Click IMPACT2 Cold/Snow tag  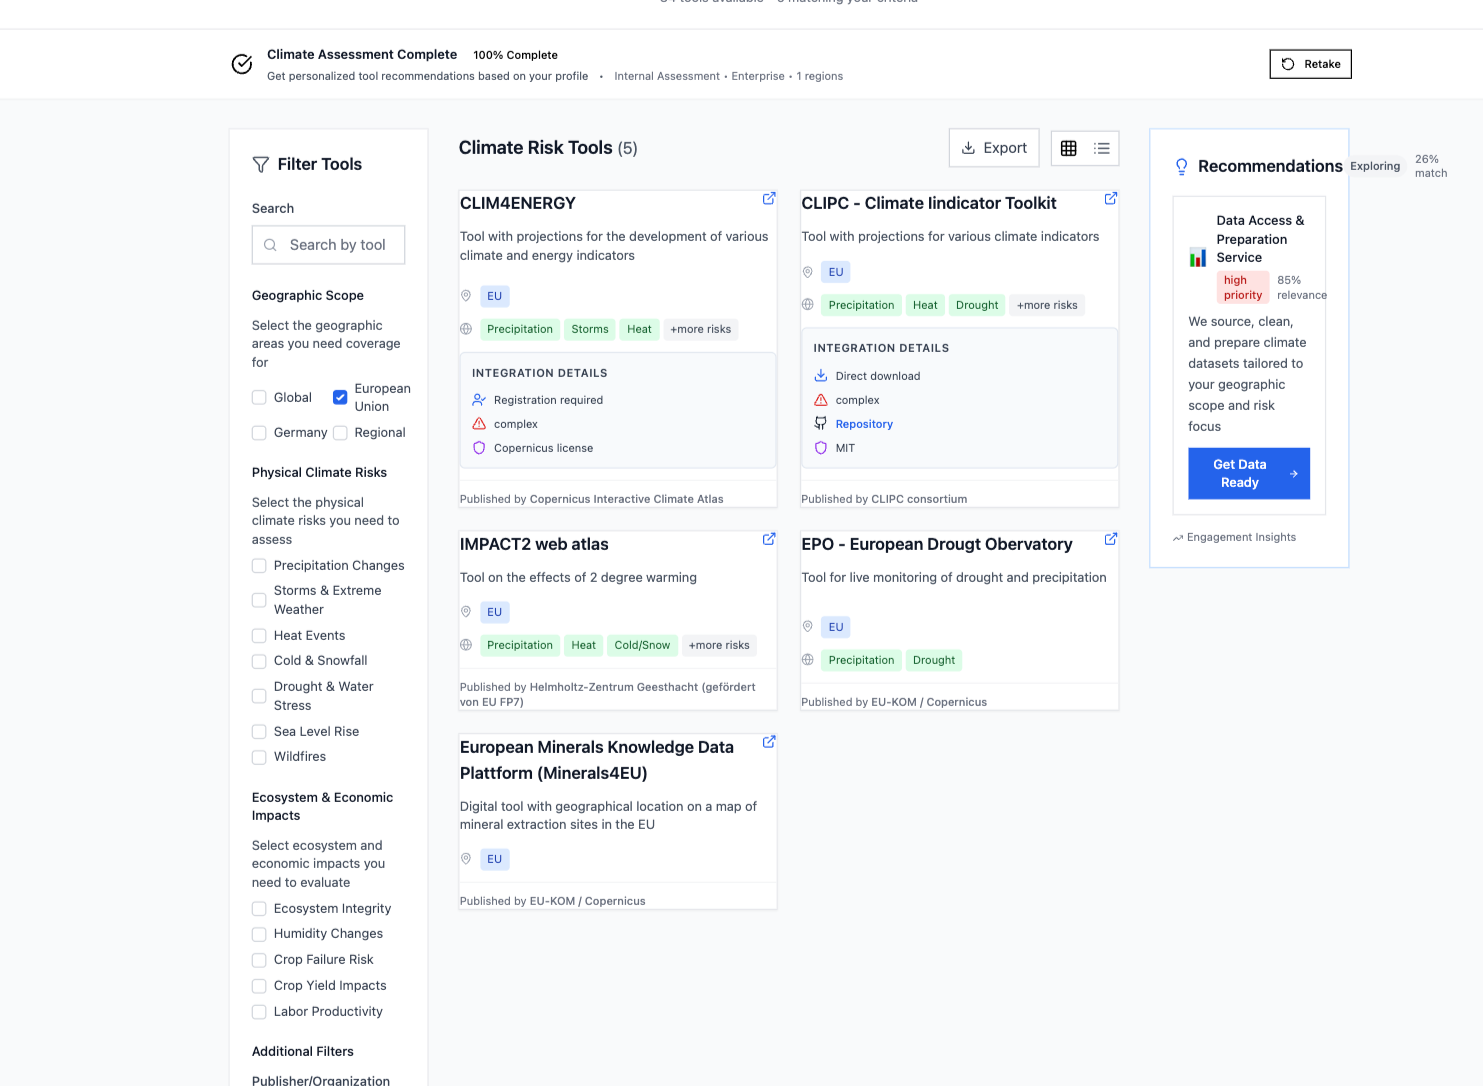(x=642, y=645)
